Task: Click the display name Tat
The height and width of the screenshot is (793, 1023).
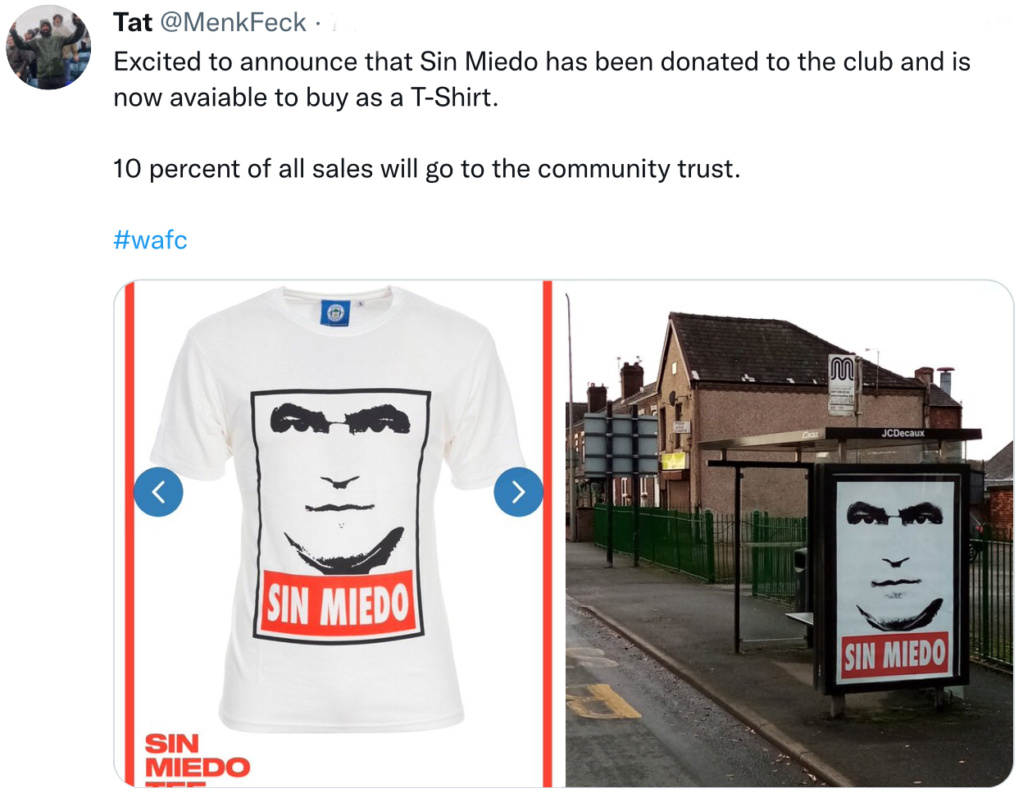Action: pos(132,22)
